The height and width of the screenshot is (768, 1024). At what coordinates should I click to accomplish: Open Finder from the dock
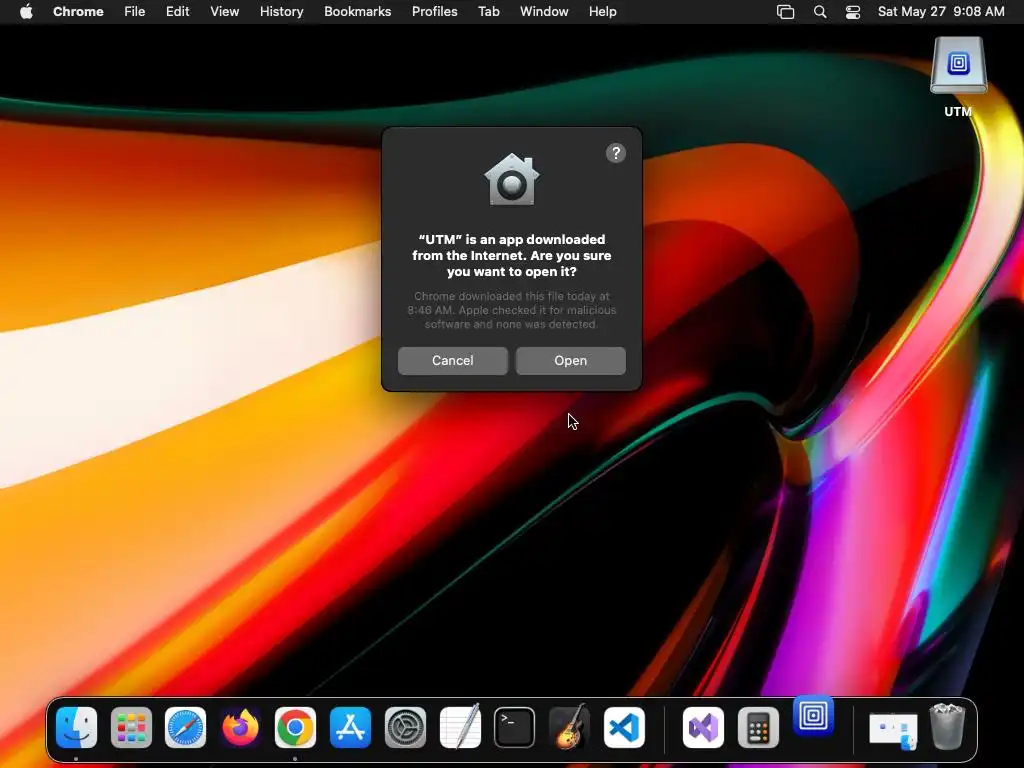(76, 727)
